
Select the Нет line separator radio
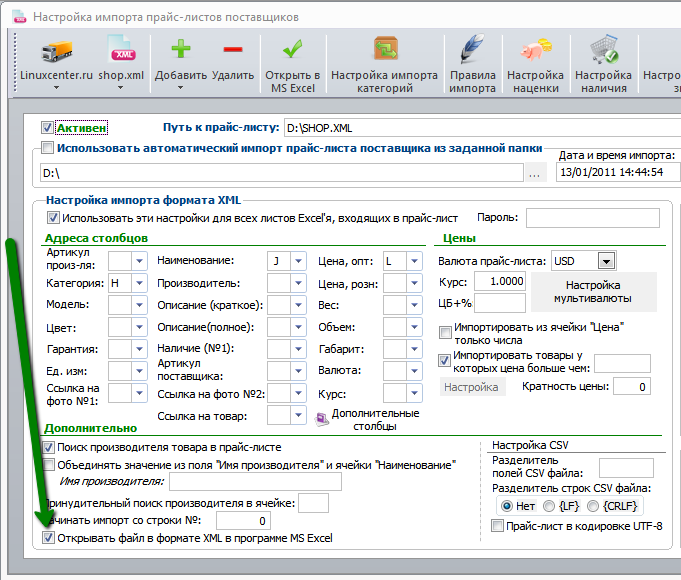(506, 506)
